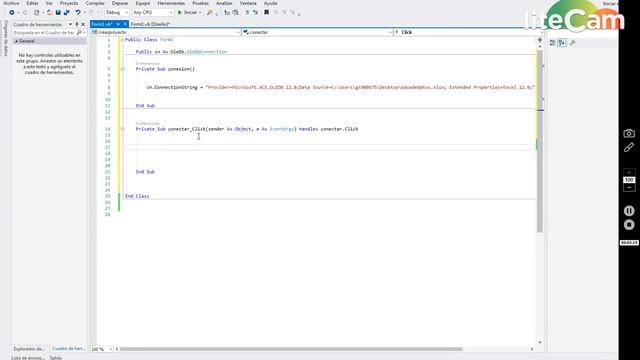
Task: Open the Salida output panel
Action: [x=56, y=358]
